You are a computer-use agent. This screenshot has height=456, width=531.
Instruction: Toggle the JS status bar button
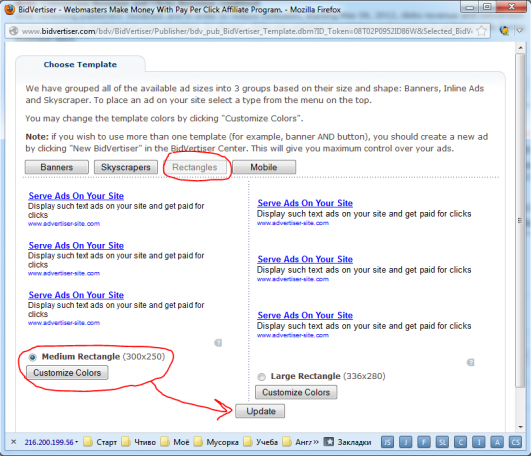[x=387, y=442]
